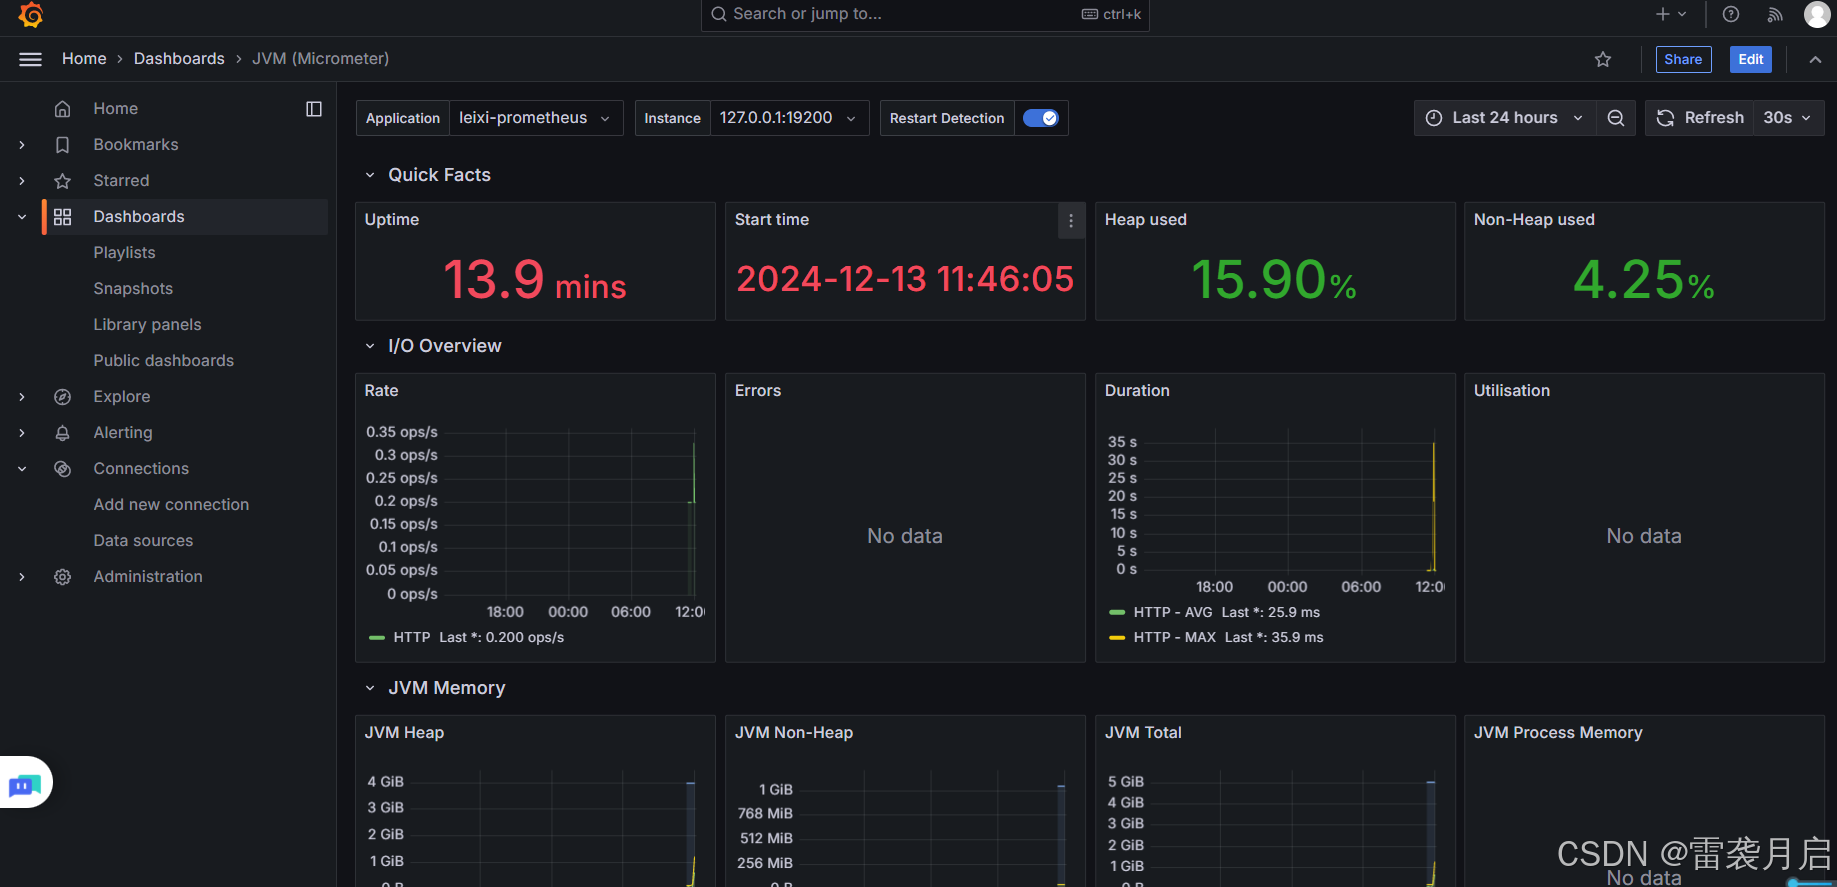Click the Grafana logo icon
This screenshot has height=887, width=1837.
tap(31, 15)
